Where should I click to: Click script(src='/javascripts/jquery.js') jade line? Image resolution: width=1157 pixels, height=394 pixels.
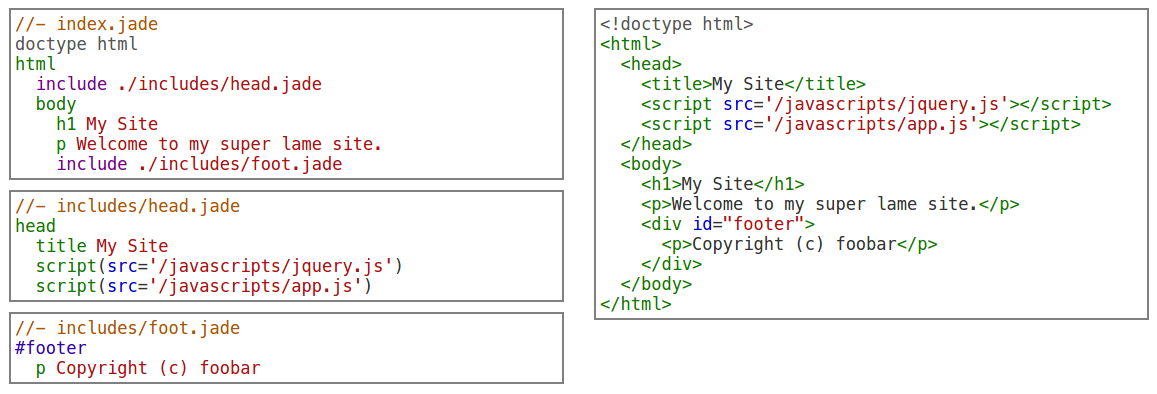pyautogui.click(x=219, y=266)
